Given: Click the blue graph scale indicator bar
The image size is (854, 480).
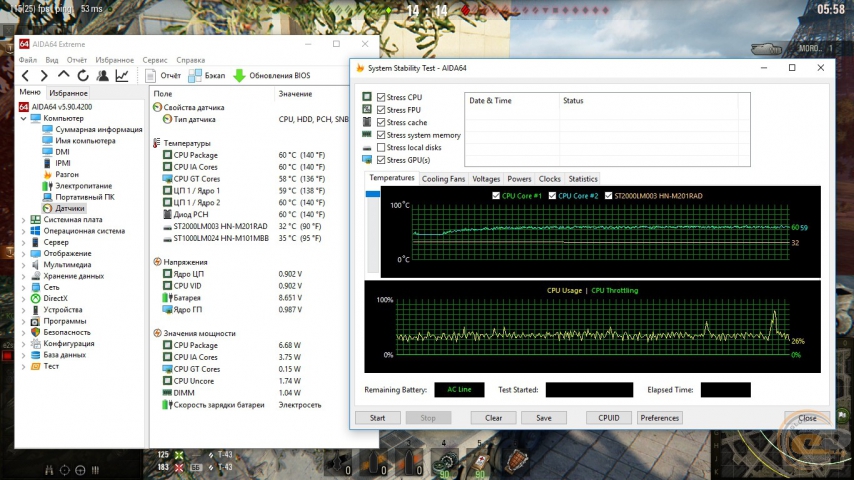Looking at the screenshot, I should [373, 194].
